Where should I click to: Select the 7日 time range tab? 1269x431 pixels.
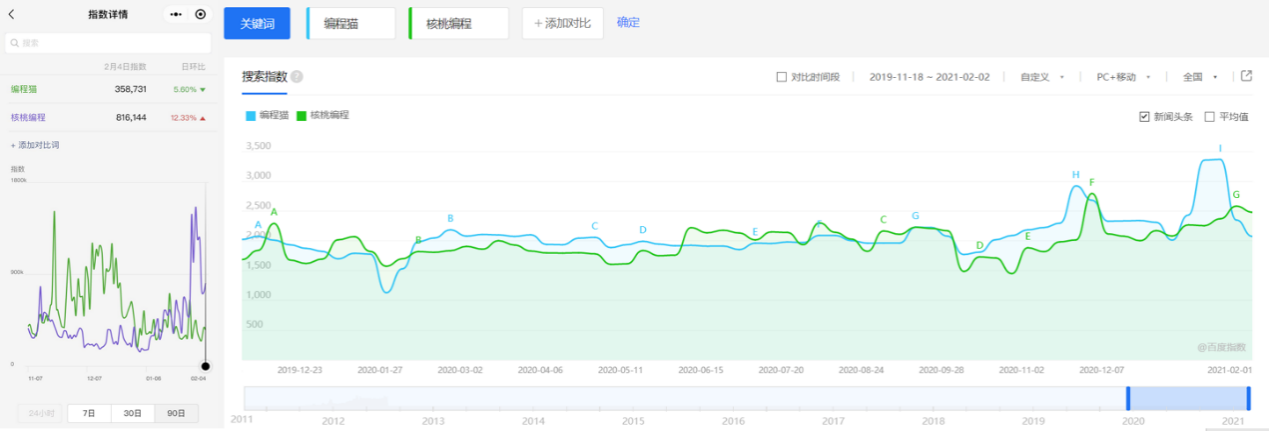[x=88, y=413]
